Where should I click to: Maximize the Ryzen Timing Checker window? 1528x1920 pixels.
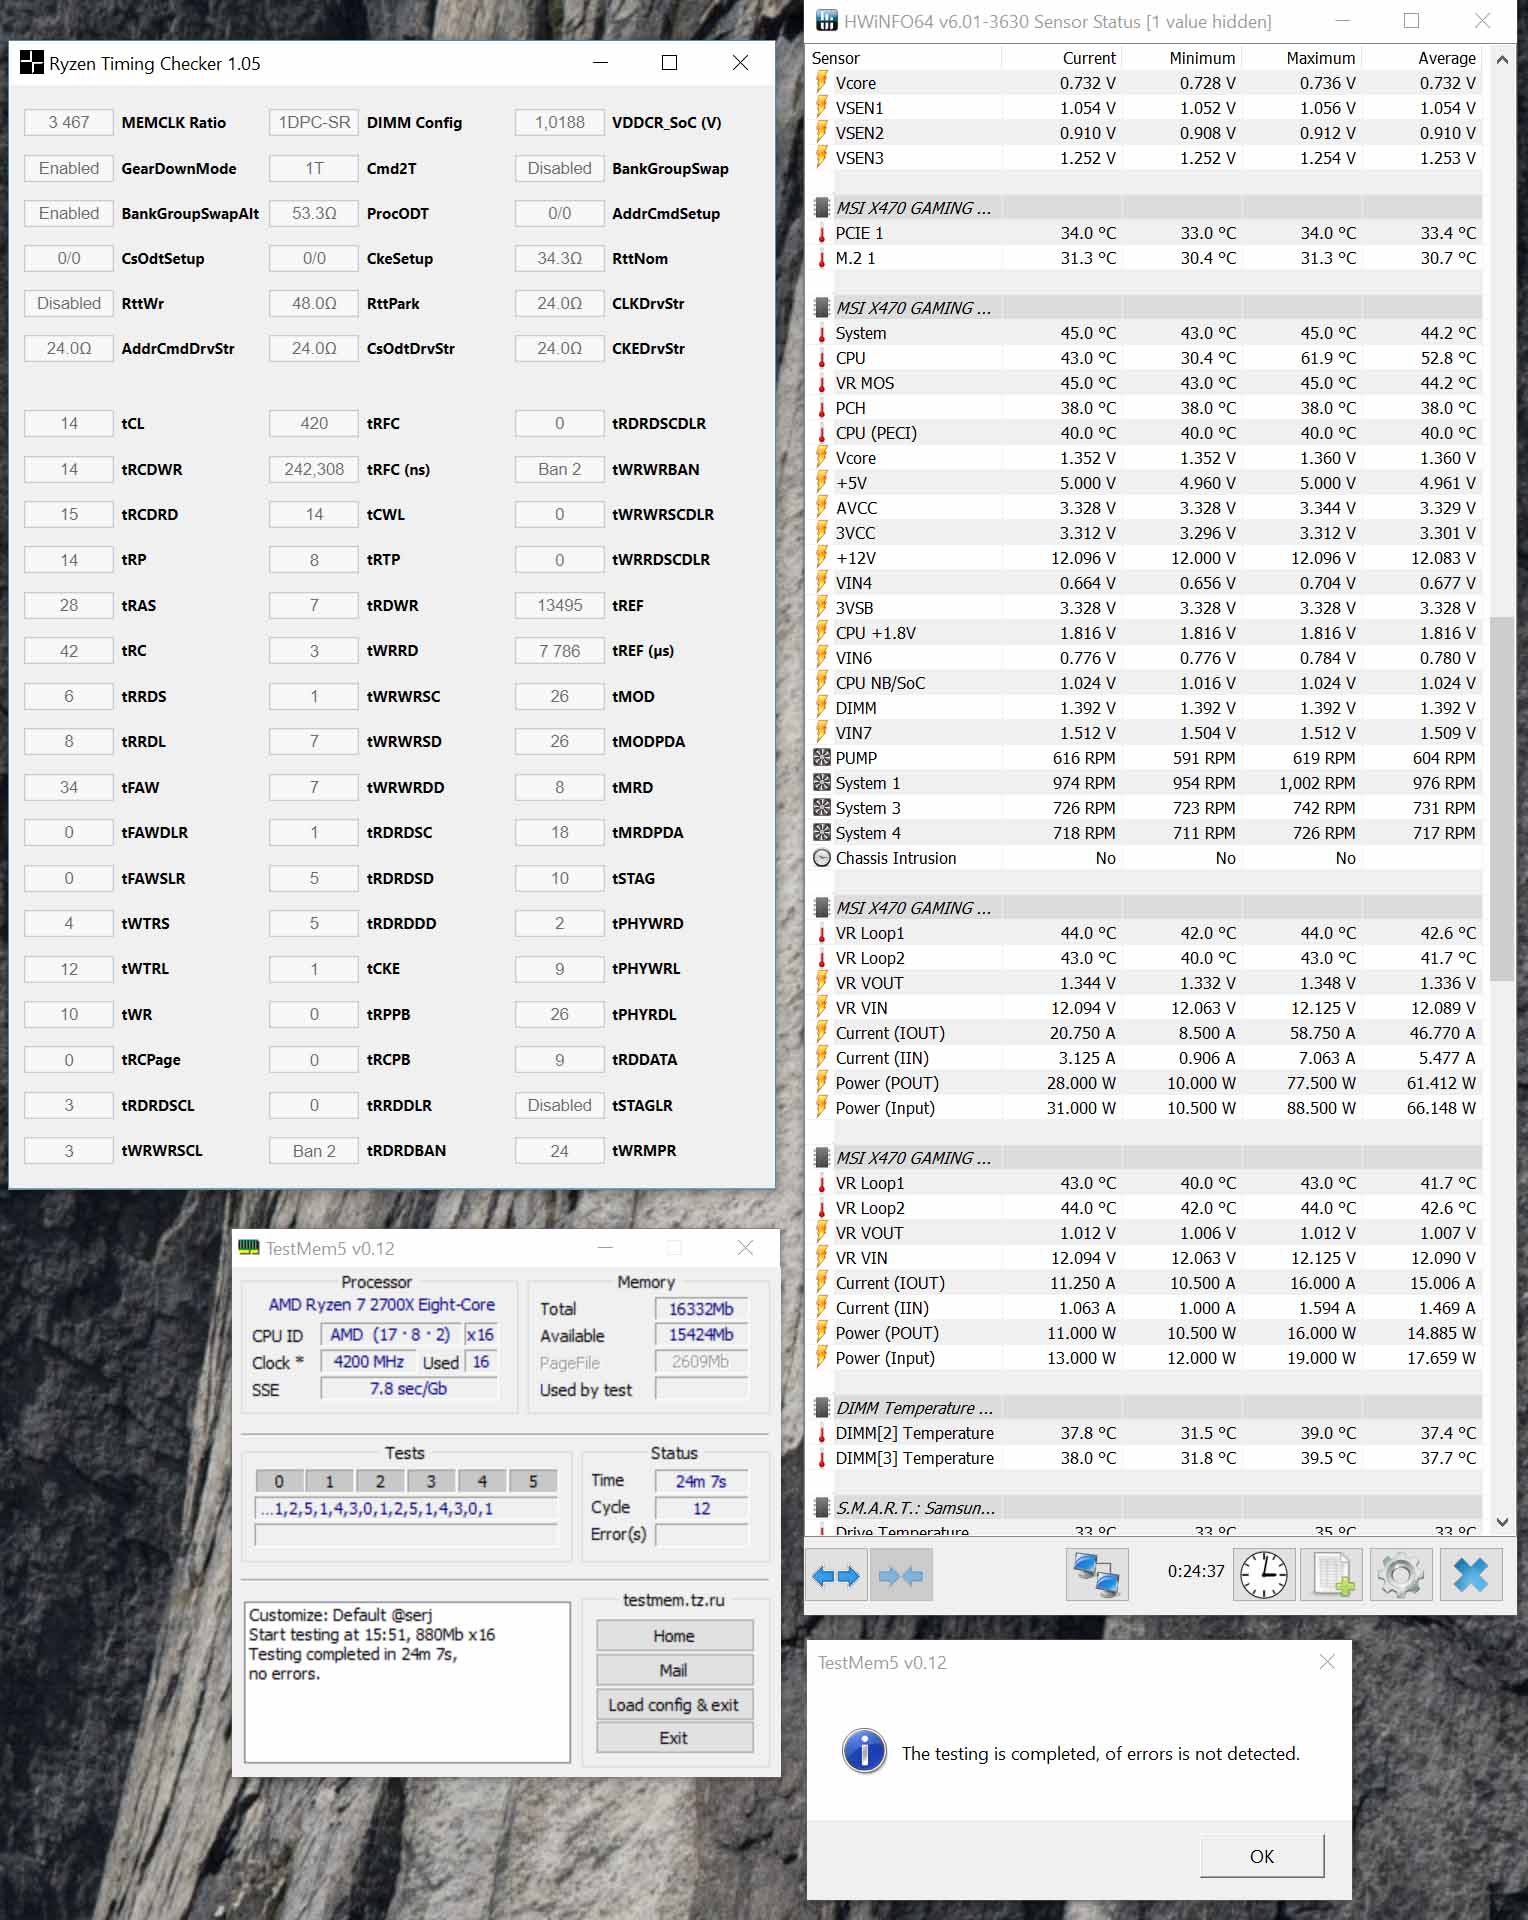pos(670,63)
